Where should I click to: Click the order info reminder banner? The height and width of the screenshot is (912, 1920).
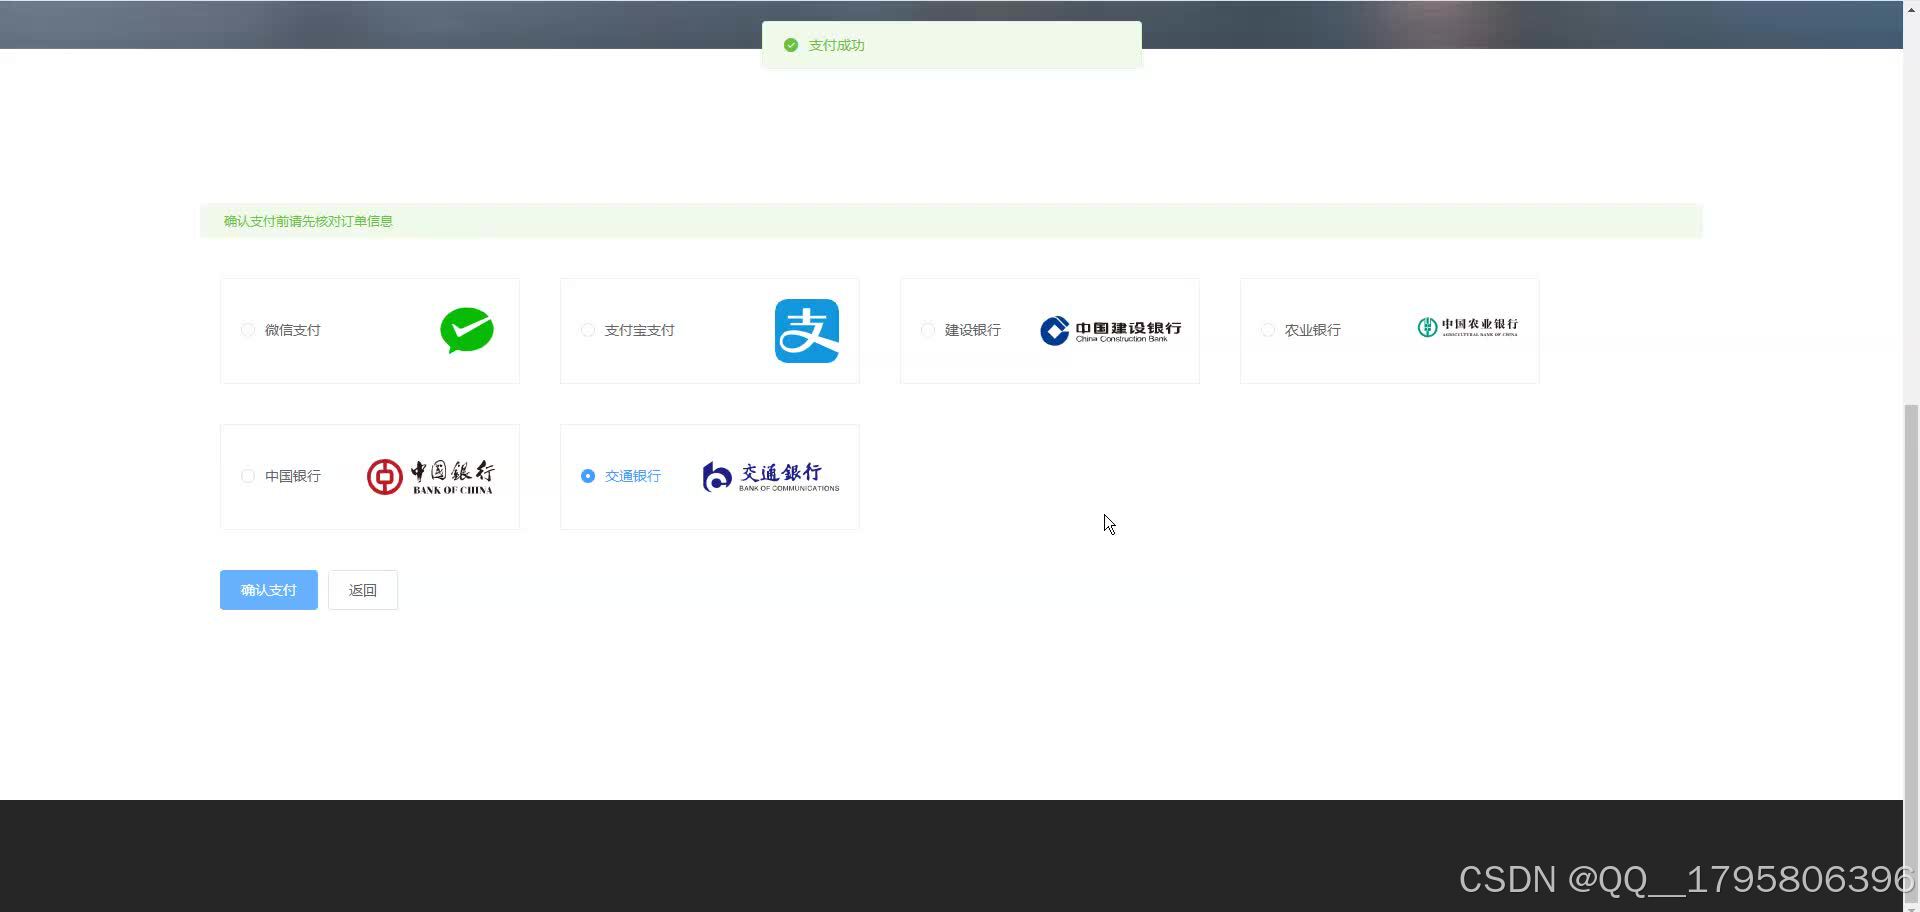[950, 221]
